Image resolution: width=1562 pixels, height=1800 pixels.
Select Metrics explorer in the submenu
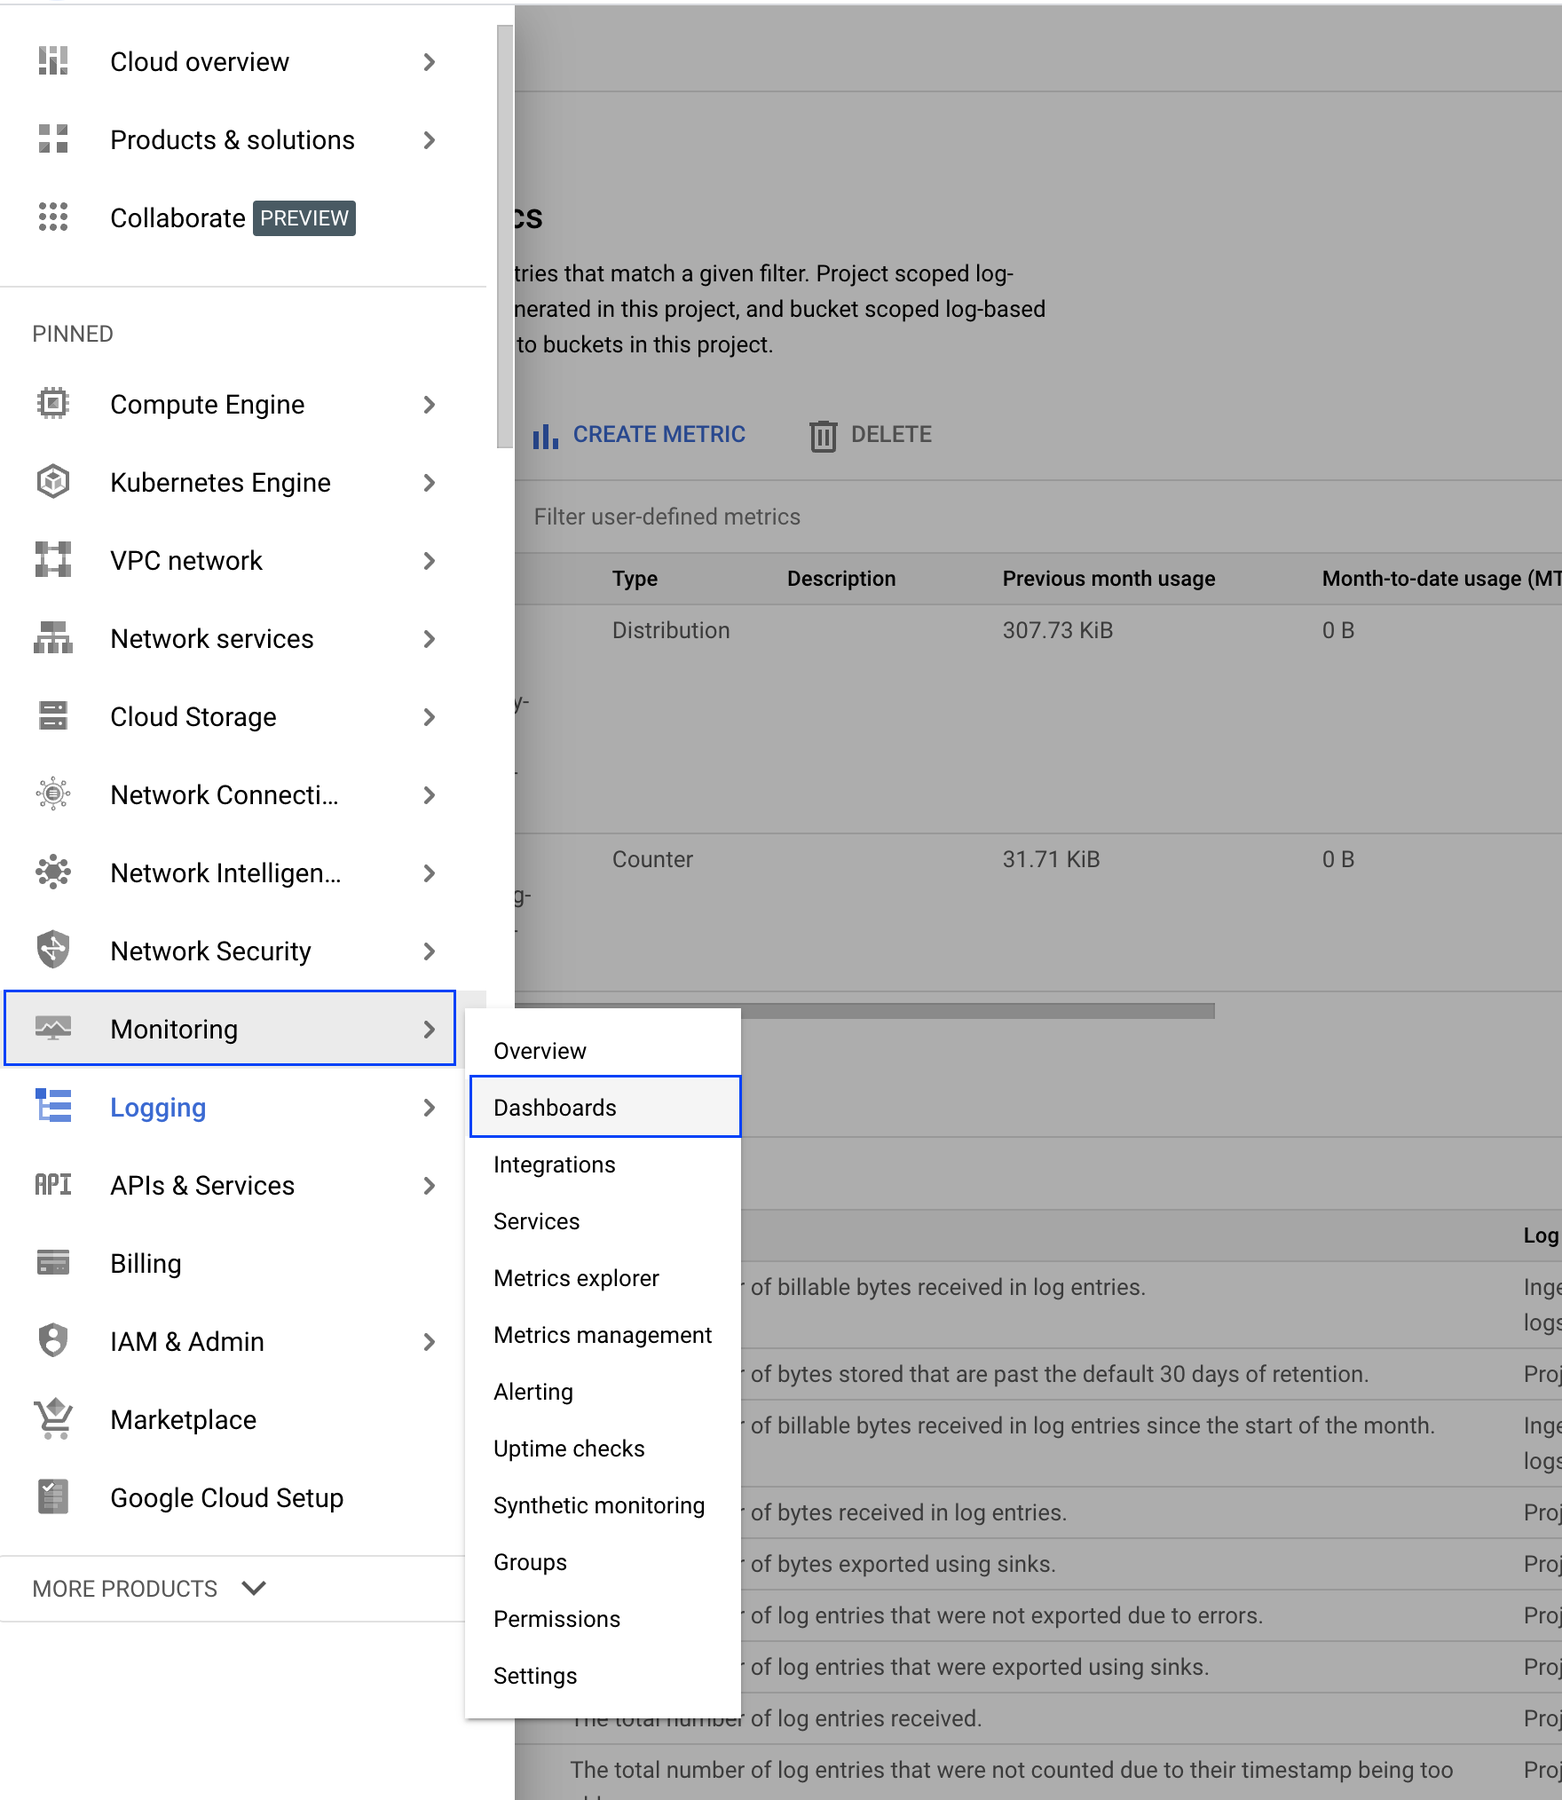click(x=604, y=1278)
